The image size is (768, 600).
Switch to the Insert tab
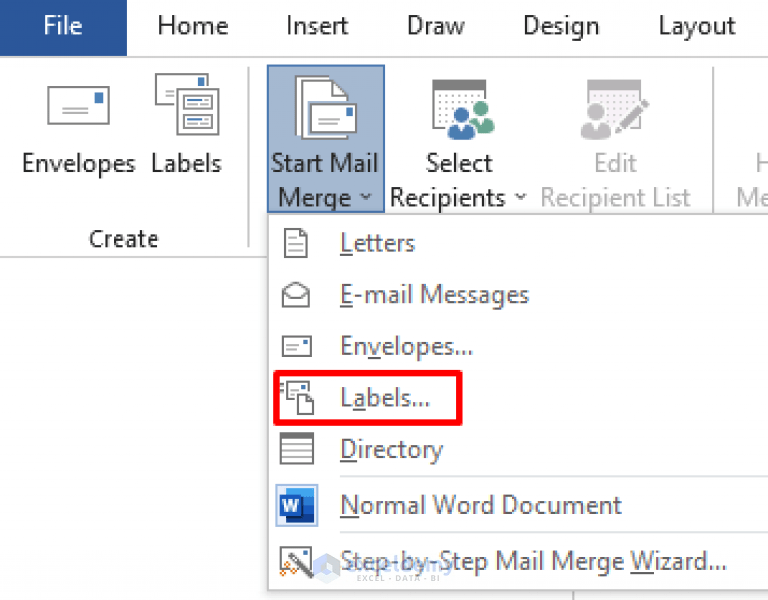tap(317, 25)
